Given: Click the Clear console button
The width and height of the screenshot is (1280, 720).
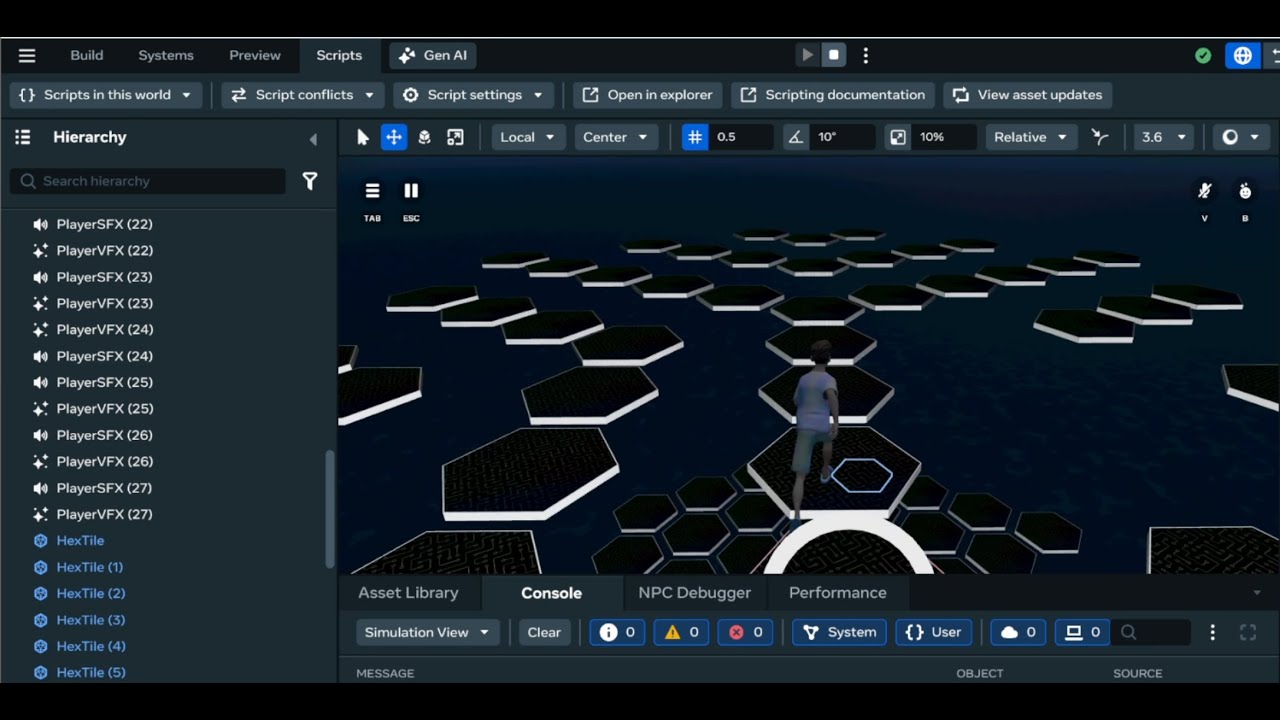Looking at the screenshot, I should (x=544, y=632).
